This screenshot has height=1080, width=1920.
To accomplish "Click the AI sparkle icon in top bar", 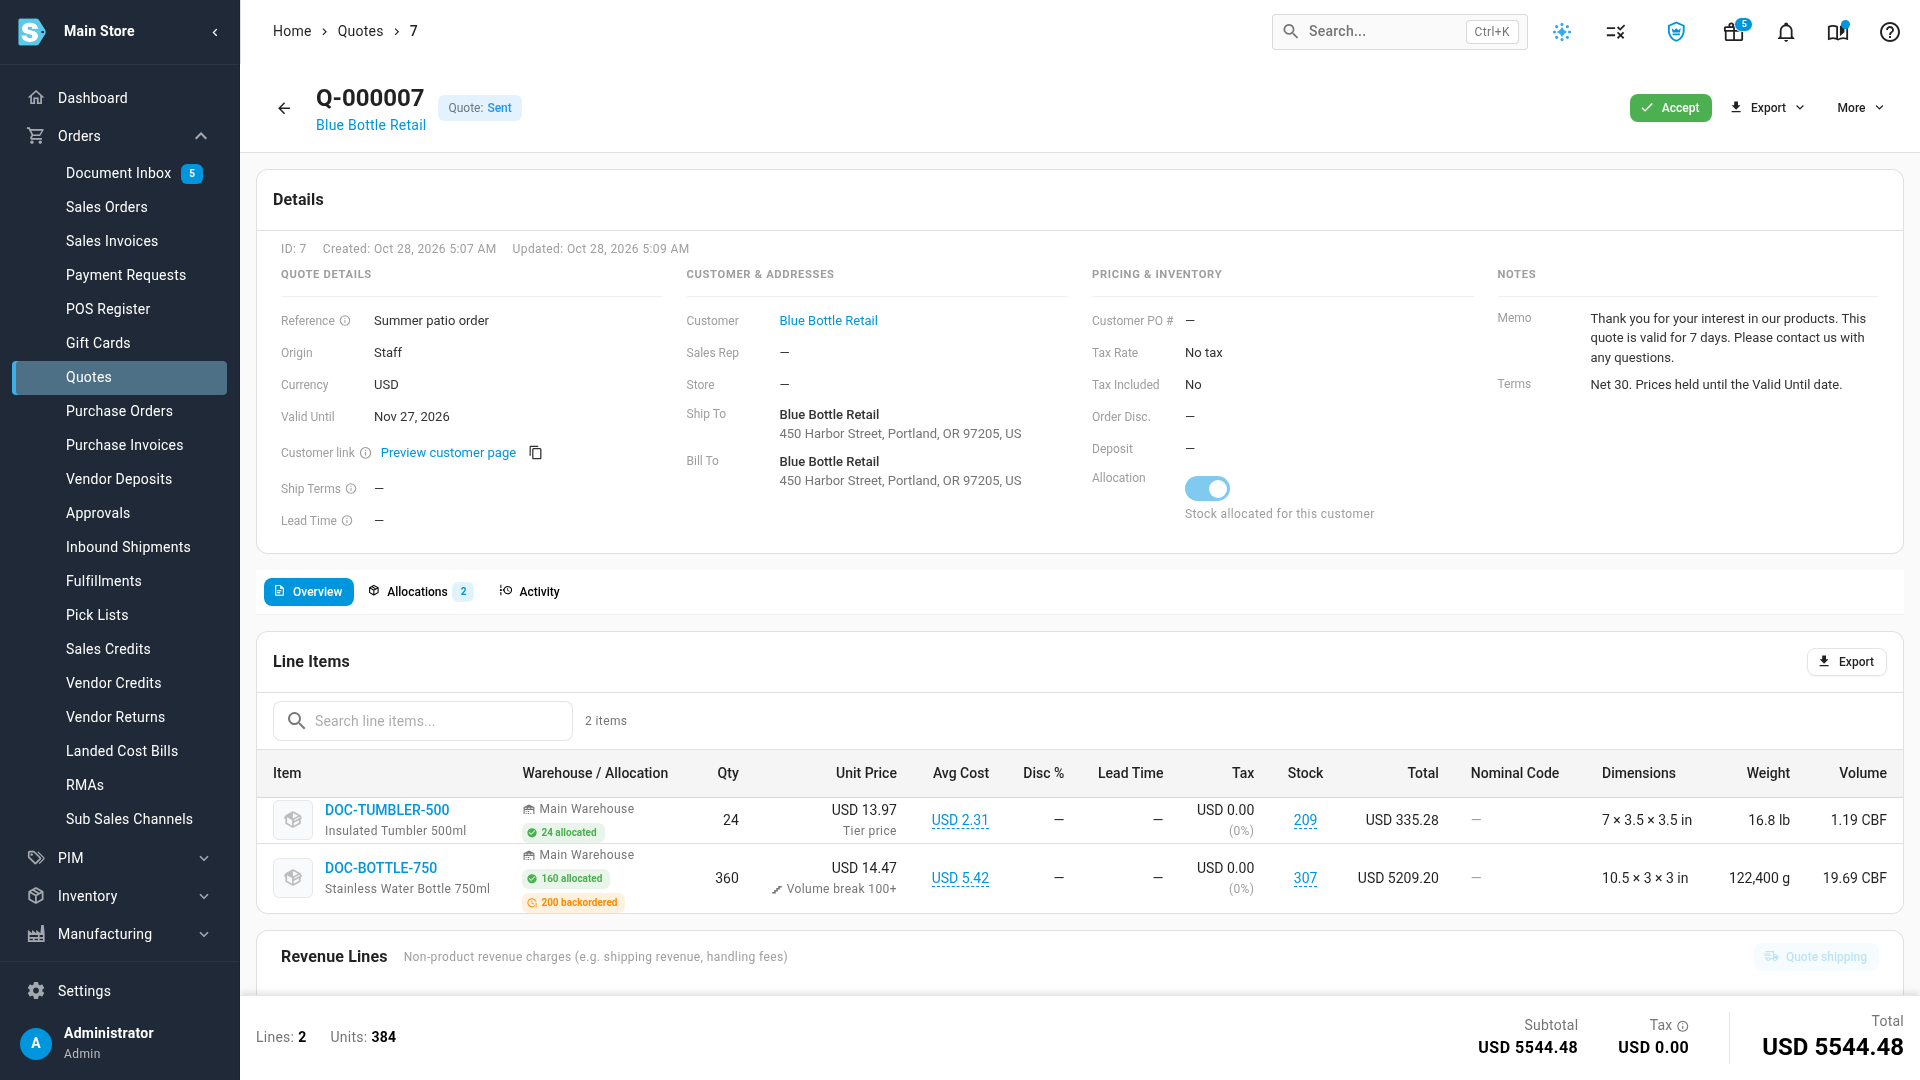I will click(1562, 32).
